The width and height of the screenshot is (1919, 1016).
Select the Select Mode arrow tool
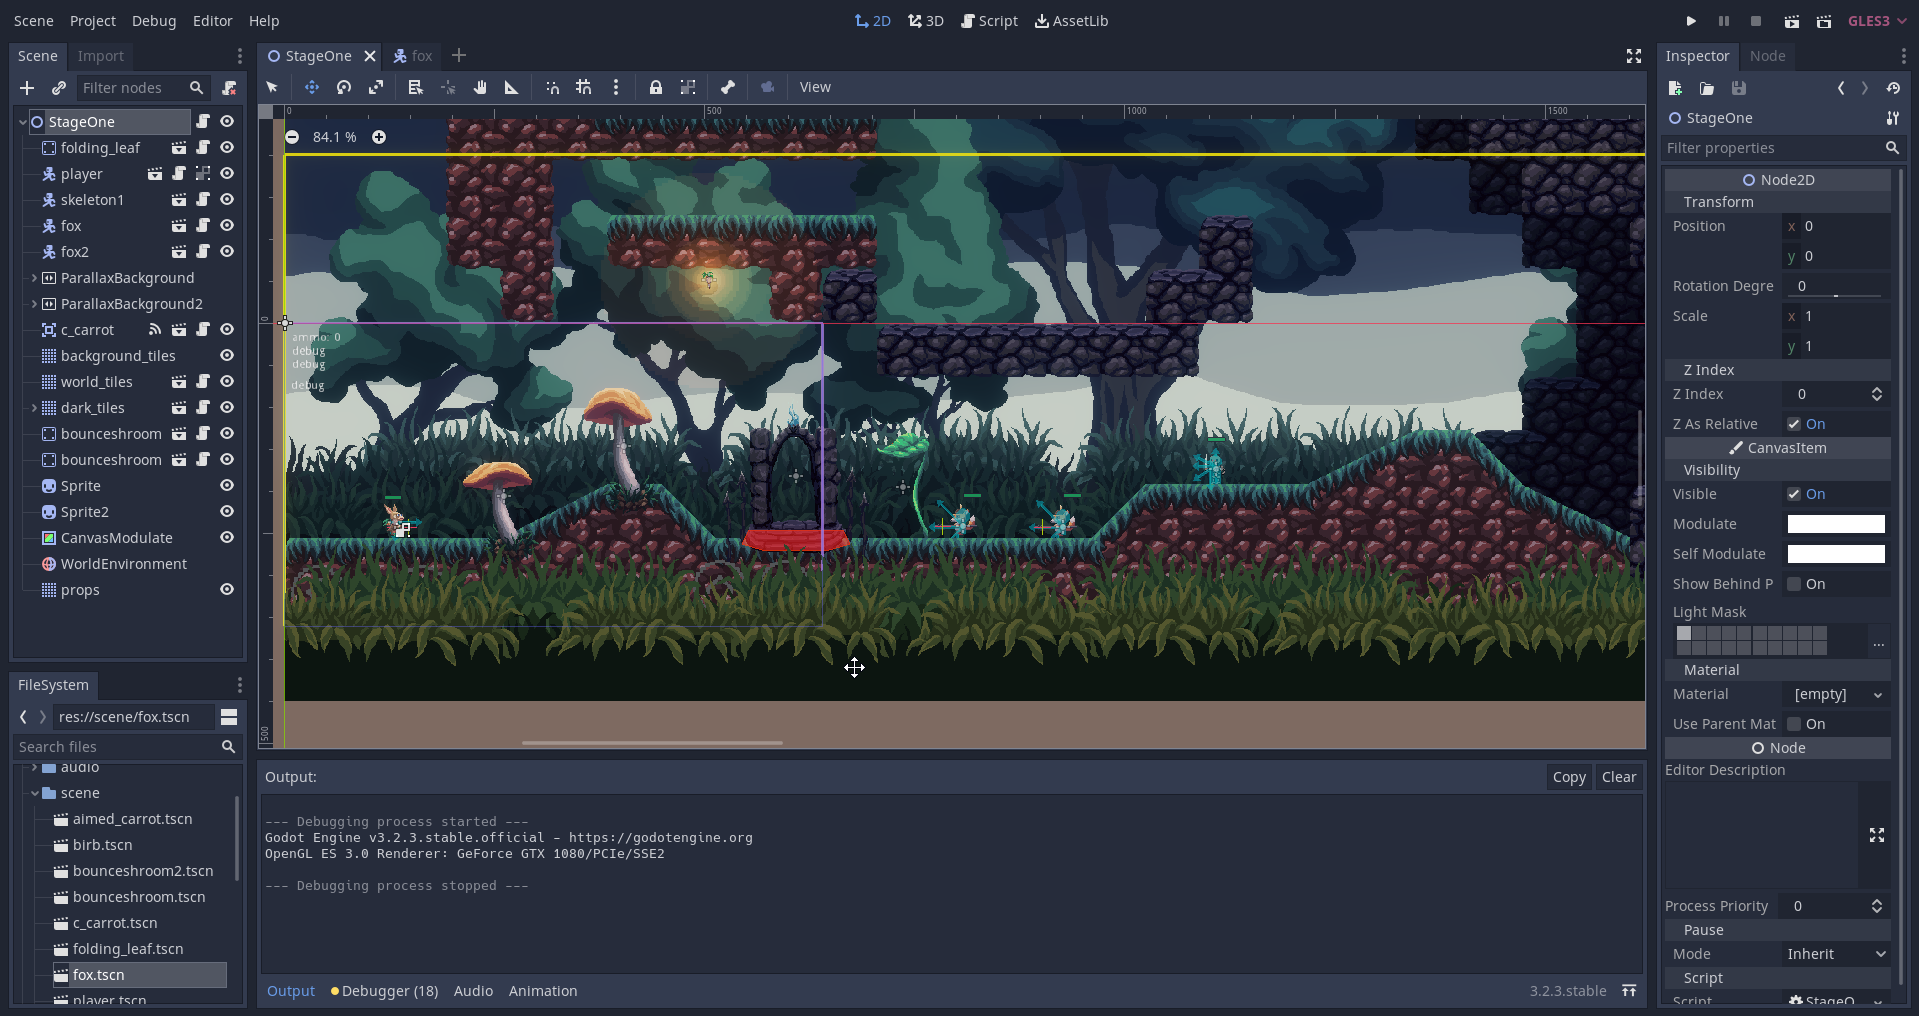coord(272,88)
